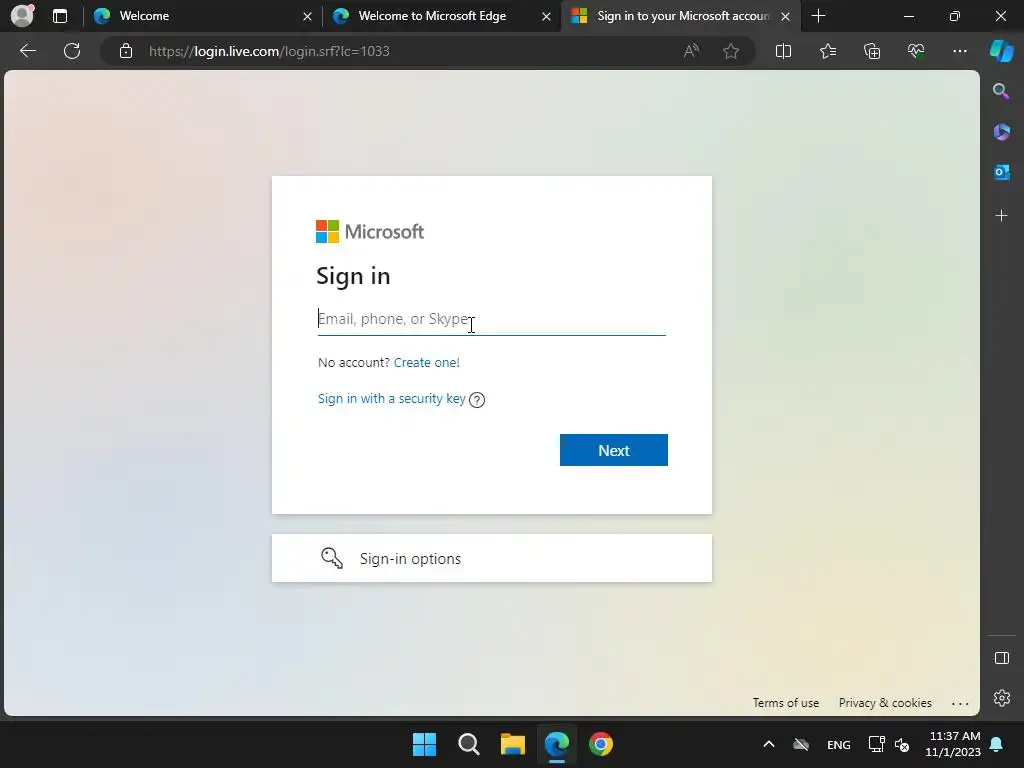
Task: Close the Welcome to Microsoft Edge tab
Action: tap(546, 16)
